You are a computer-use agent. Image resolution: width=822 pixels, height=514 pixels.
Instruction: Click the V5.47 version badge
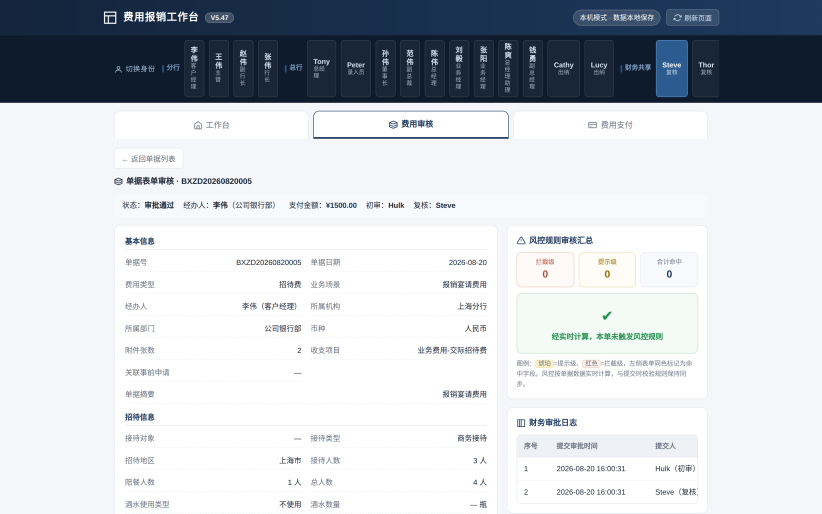click(x=219, y=17)
